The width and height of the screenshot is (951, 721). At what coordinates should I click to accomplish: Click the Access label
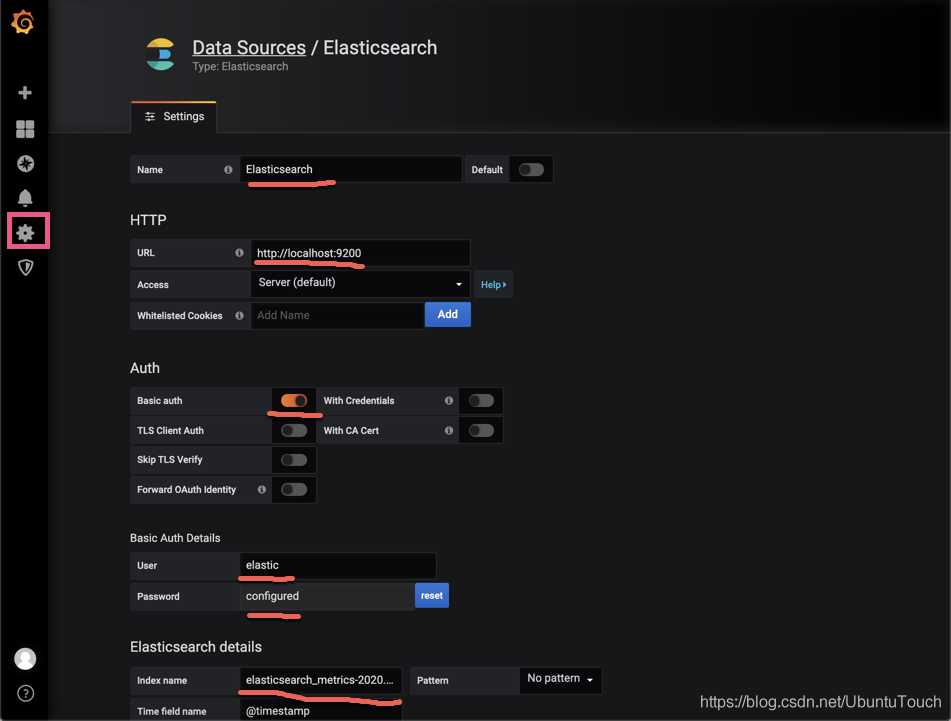click(x=153, y=284)
